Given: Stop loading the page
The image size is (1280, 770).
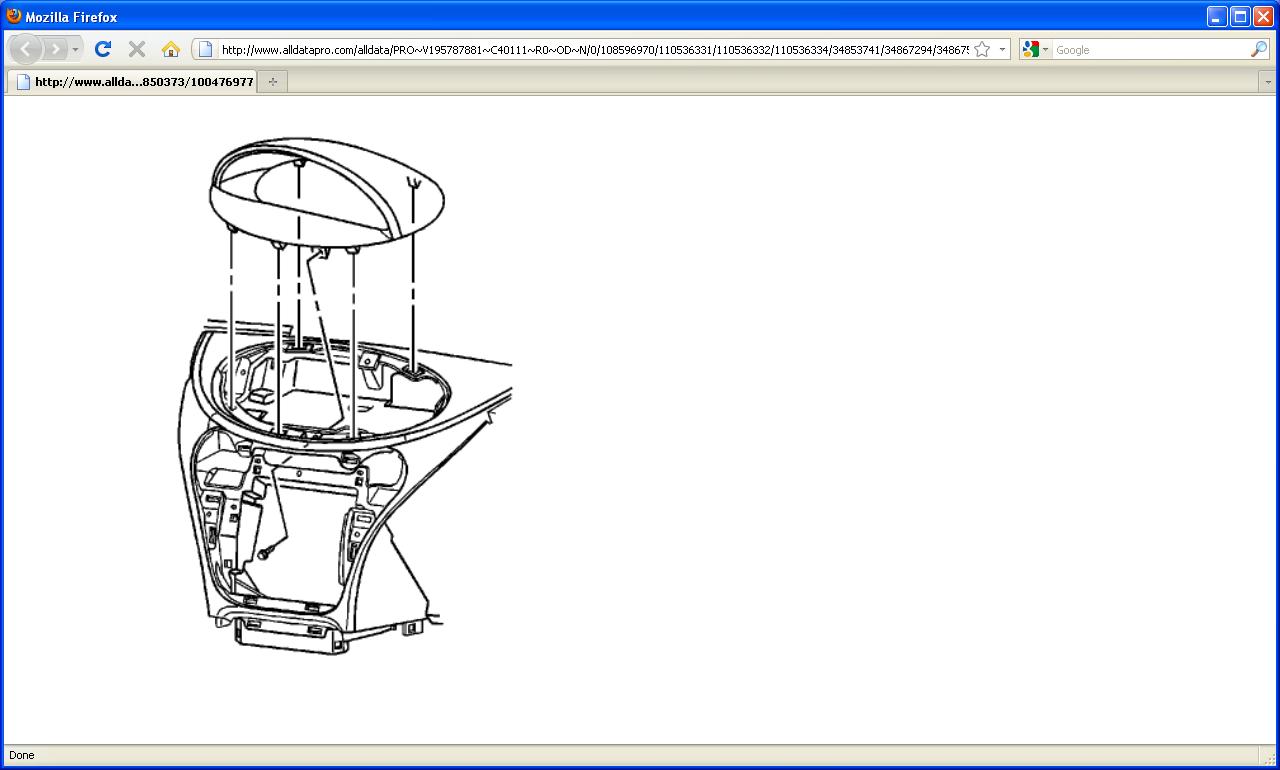Looking at the screenshot, I should 137,49.
